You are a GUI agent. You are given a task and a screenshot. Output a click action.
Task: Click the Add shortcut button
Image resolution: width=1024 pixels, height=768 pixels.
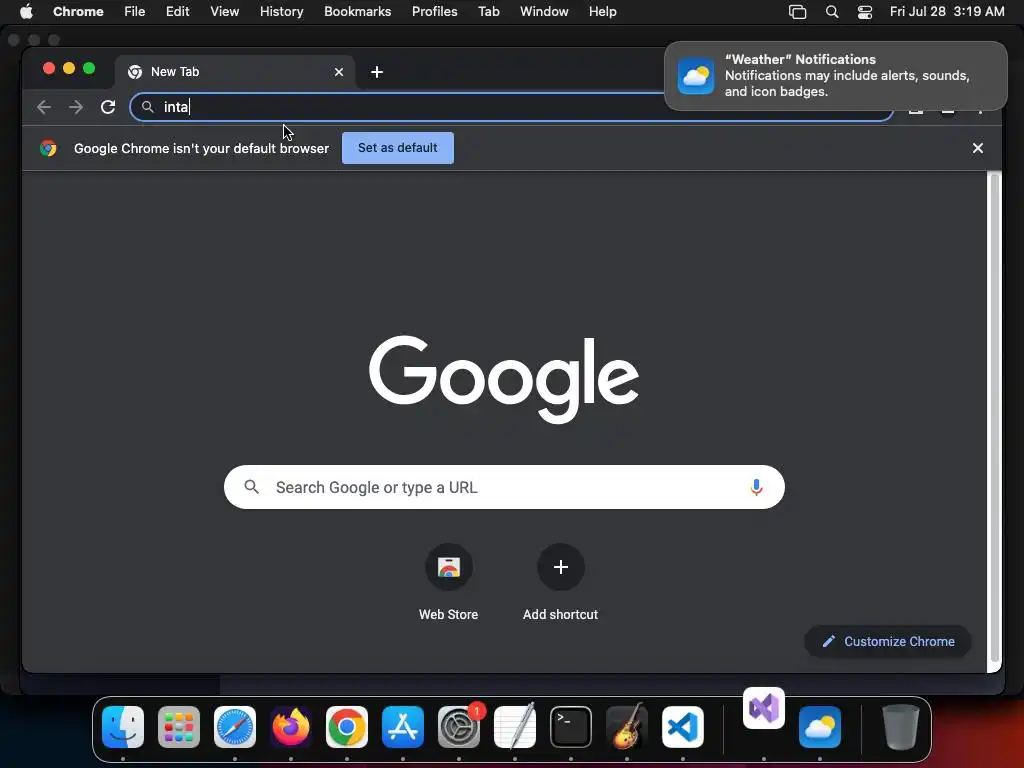click(x=560, y=583)
